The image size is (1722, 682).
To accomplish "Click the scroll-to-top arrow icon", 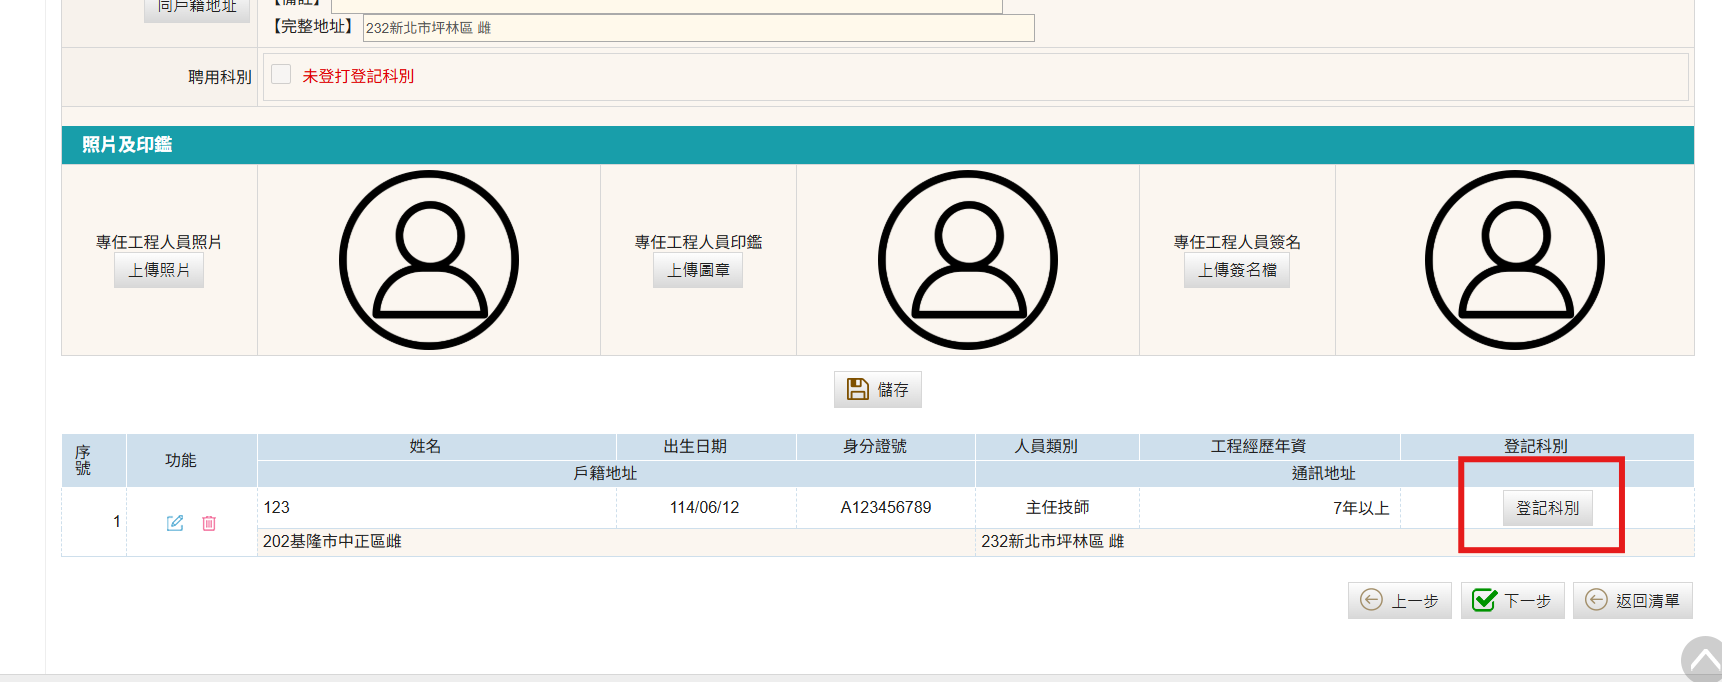I will [x=1703, y=661].
